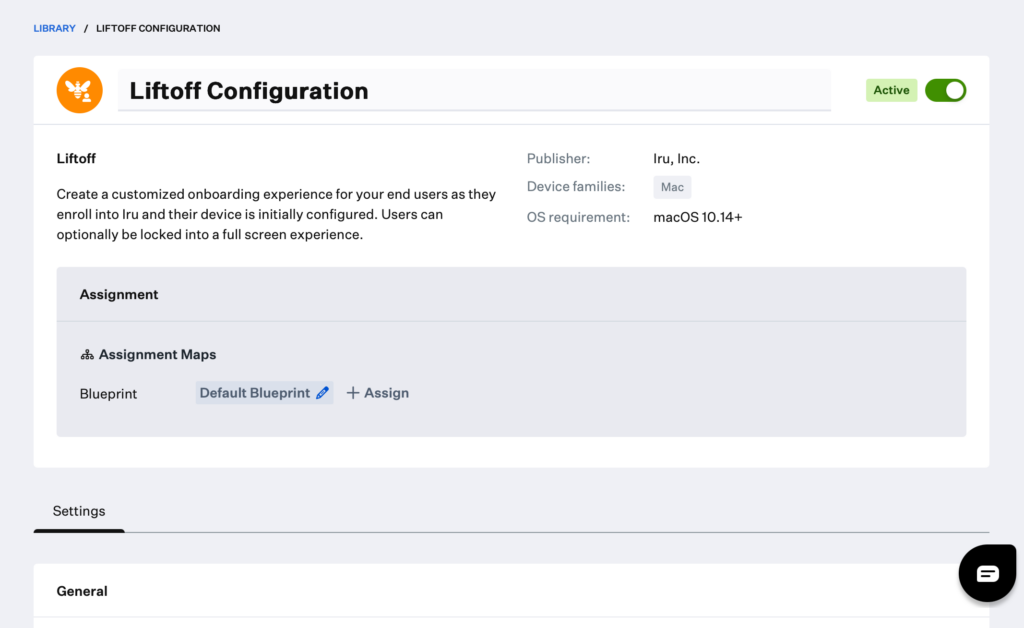Toggle the Active switch off

945,90
